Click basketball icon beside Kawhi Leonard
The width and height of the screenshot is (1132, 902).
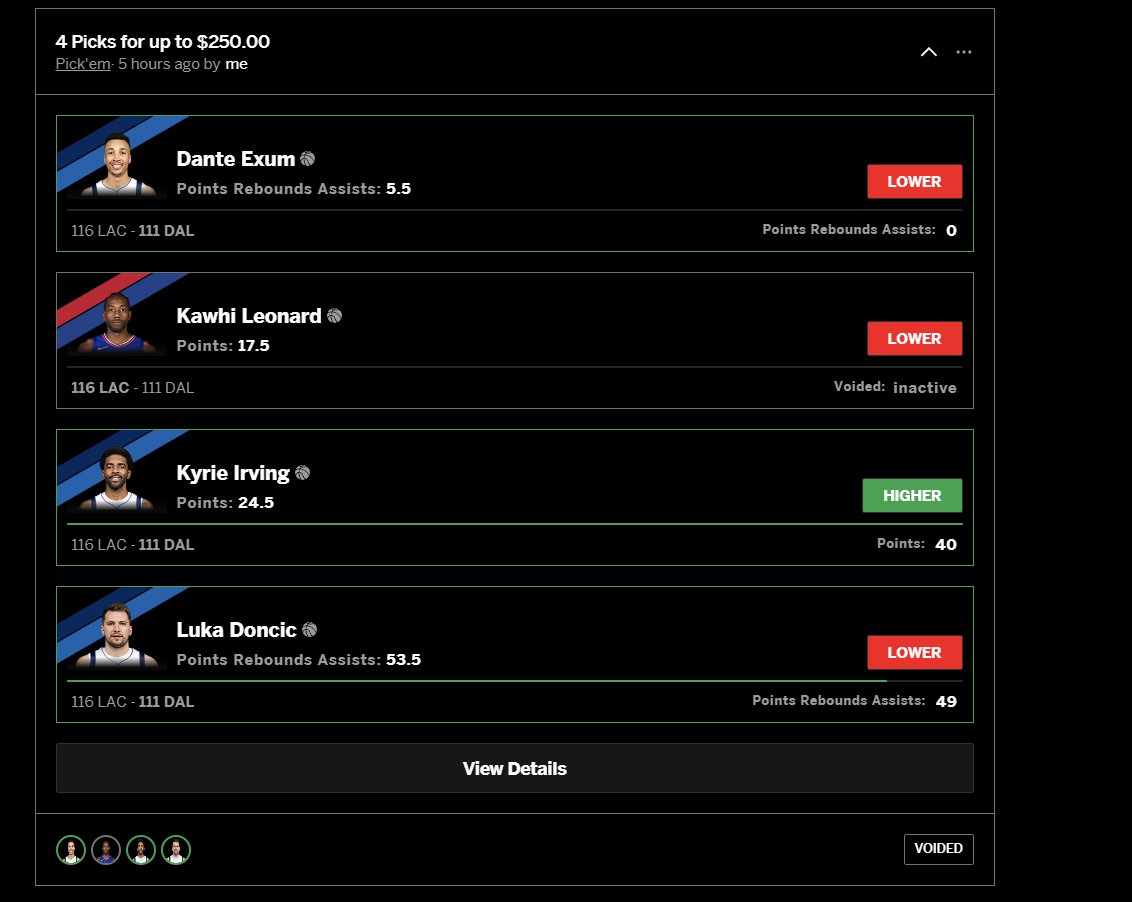tap(334, 316)
